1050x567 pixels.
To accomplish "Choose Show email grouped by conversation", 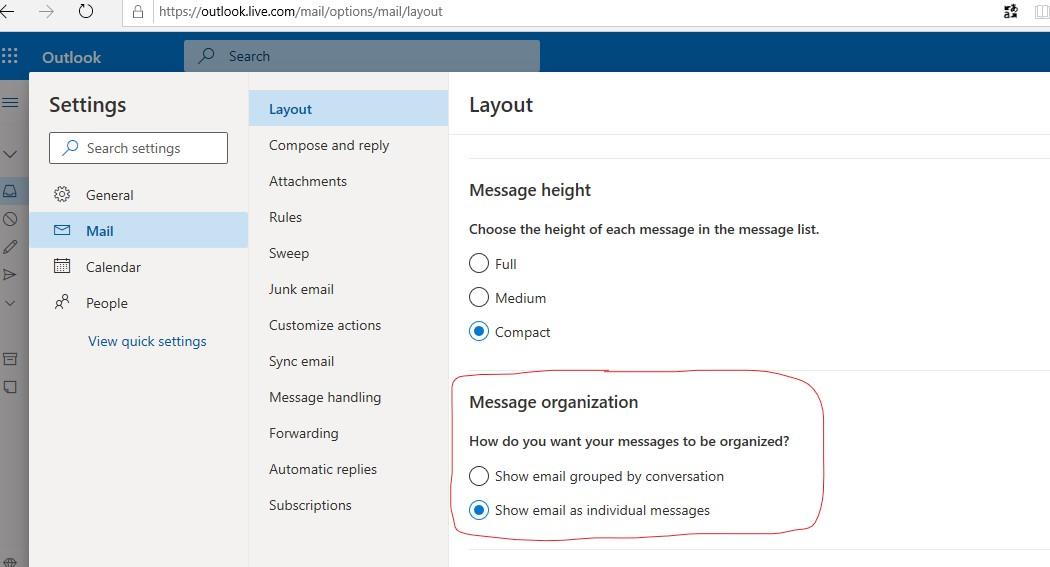I will (479, 476).
